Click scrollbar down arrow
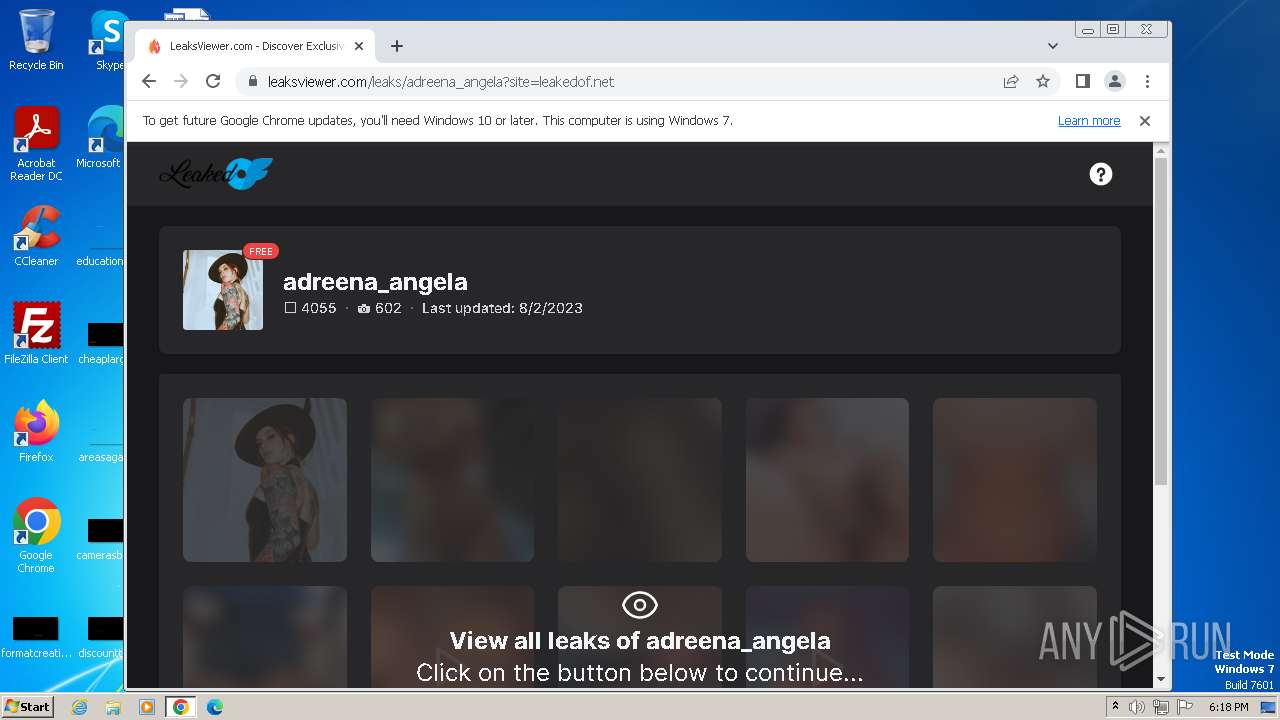Viewport: 1280px width, 720px height. (x=1161, y=680)
